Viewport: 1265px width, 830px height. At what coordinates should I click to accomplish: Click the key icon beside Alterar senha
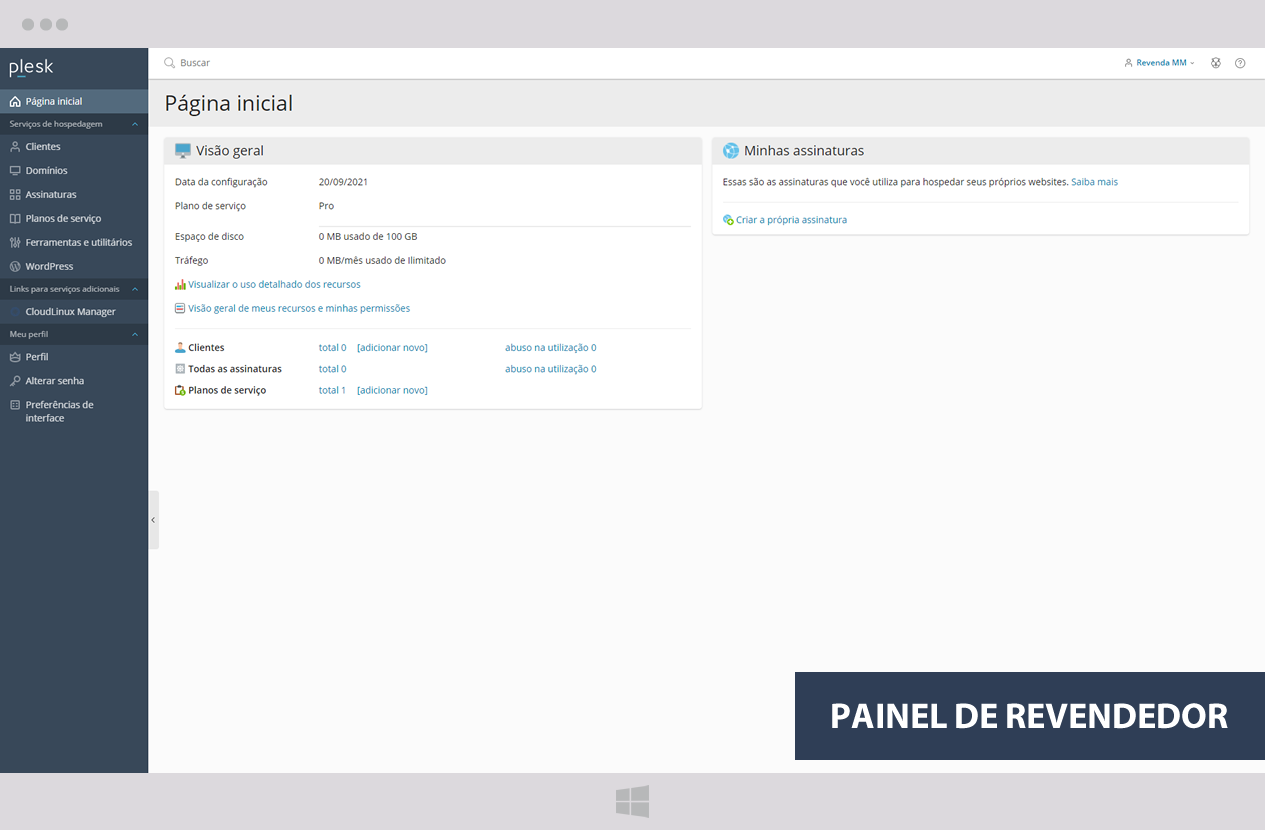[x=15, y=381]
